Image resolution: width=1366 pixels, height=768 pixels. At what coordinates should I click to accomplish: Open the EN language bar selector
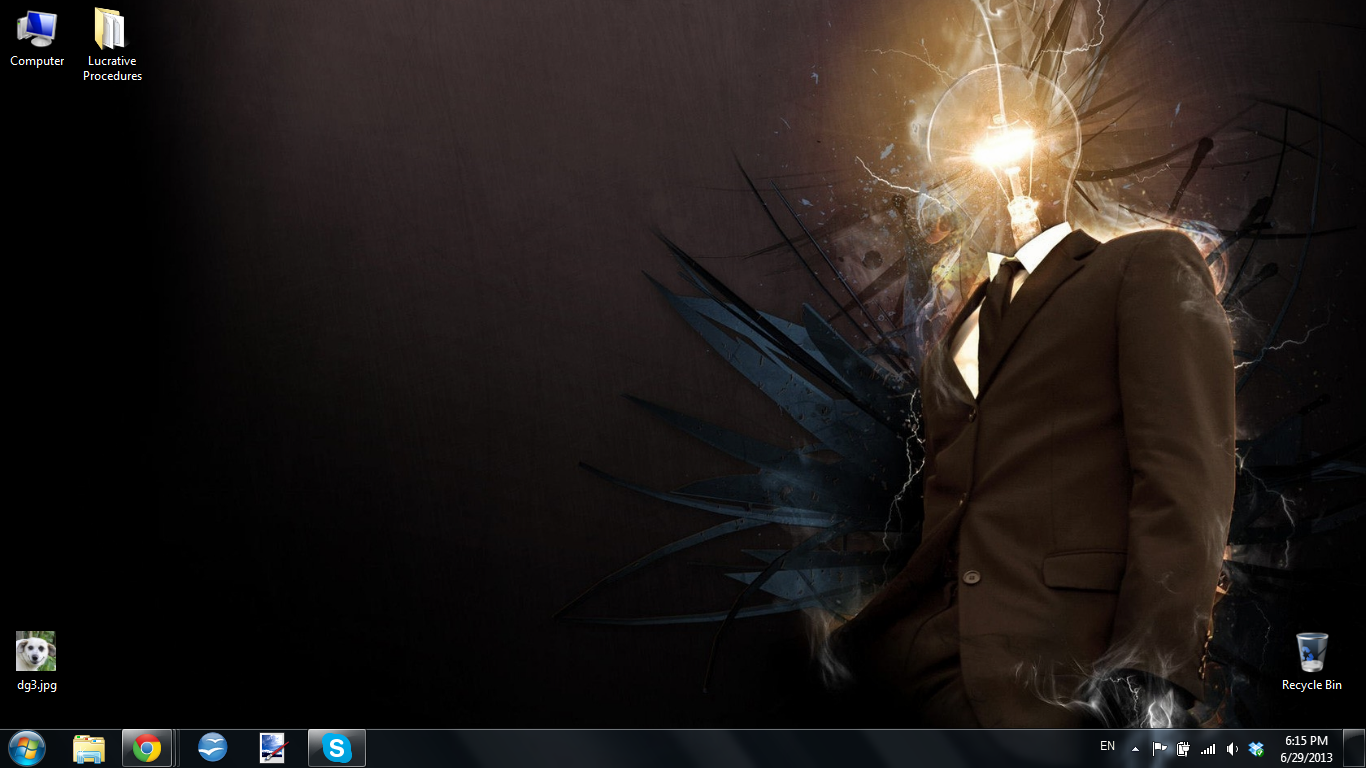click(x=1107, y=746)
